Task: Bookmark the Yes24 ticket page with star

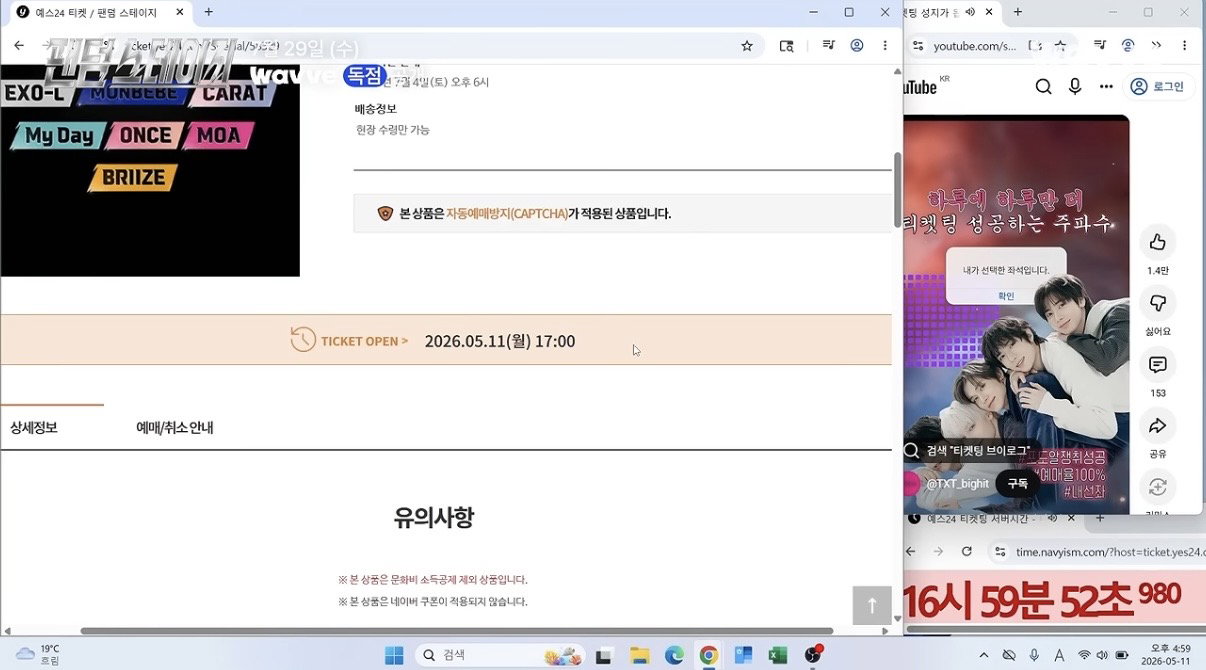Action: pos(747,46)
